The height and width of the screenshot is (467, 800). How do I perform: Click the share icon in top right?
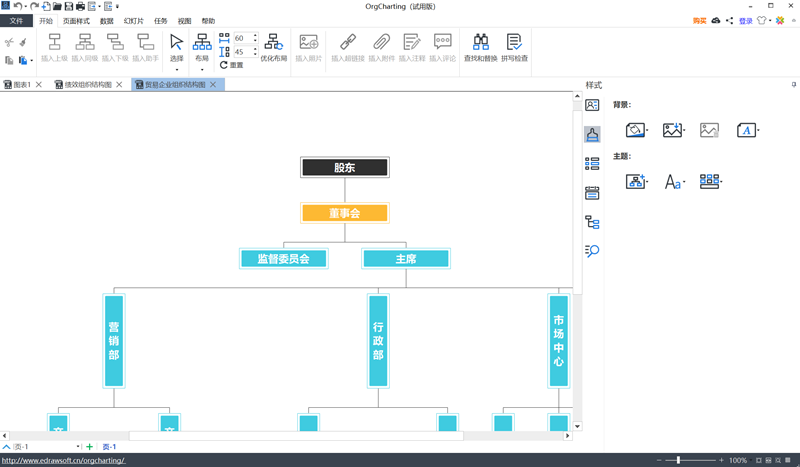[730, 20]
